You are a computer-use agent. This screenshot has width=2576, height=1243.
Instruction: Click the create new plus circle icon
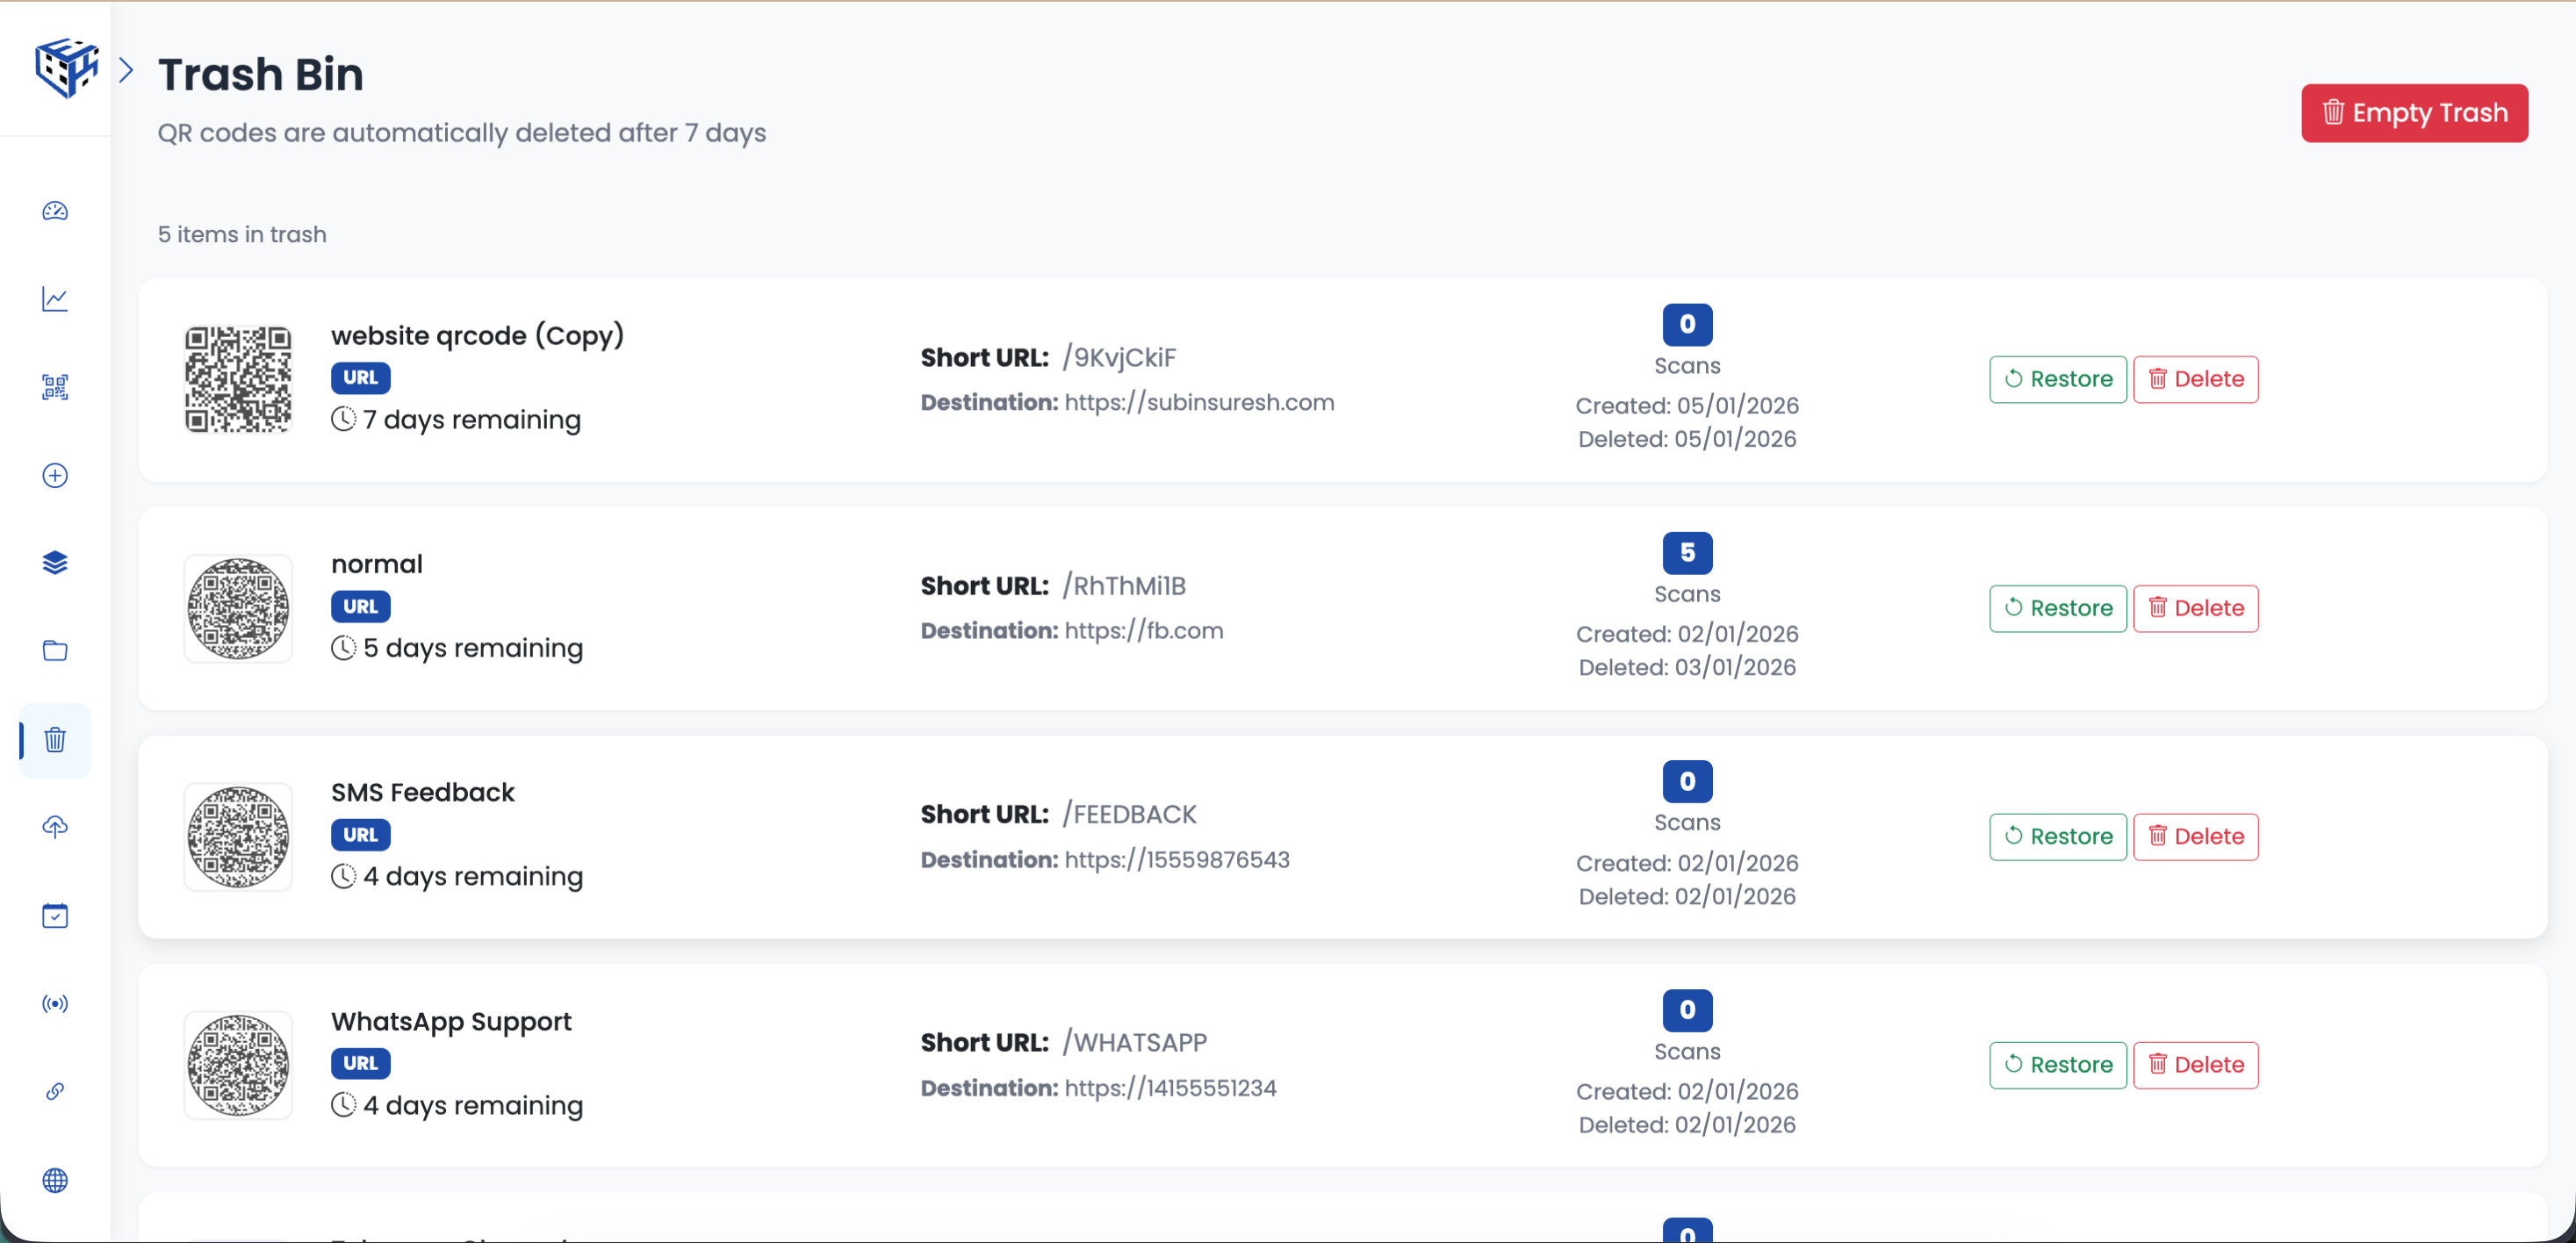click(55, 475)
